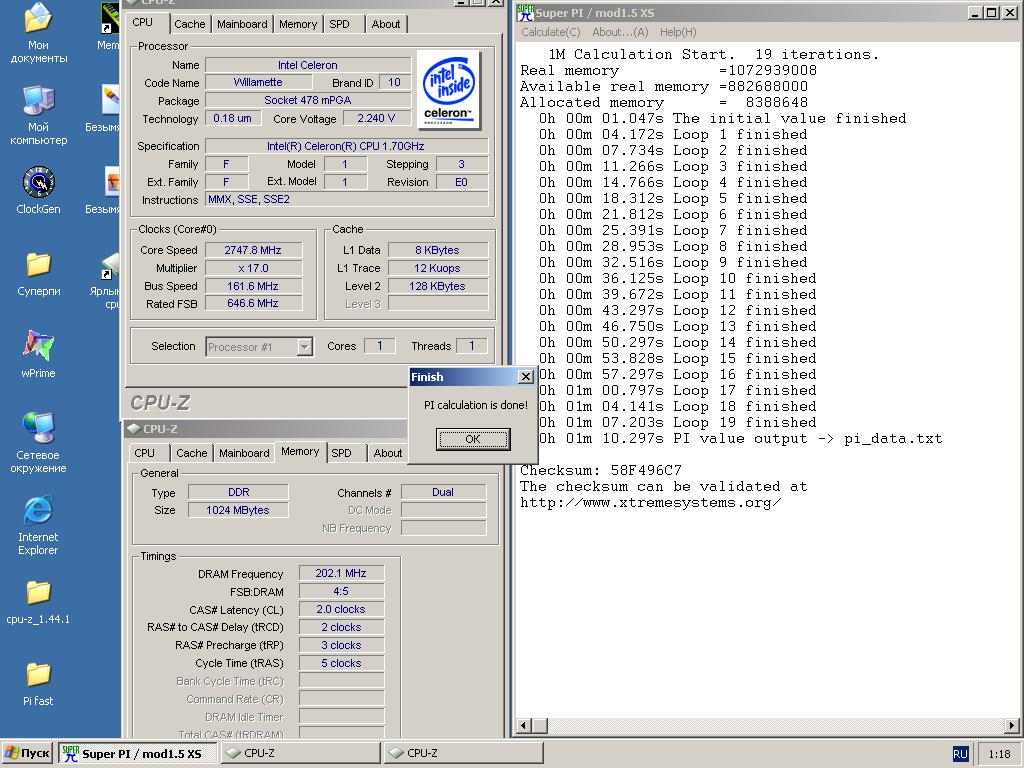
Task: Switch to the first CPU-Z taskbar button
Action: 300,753
